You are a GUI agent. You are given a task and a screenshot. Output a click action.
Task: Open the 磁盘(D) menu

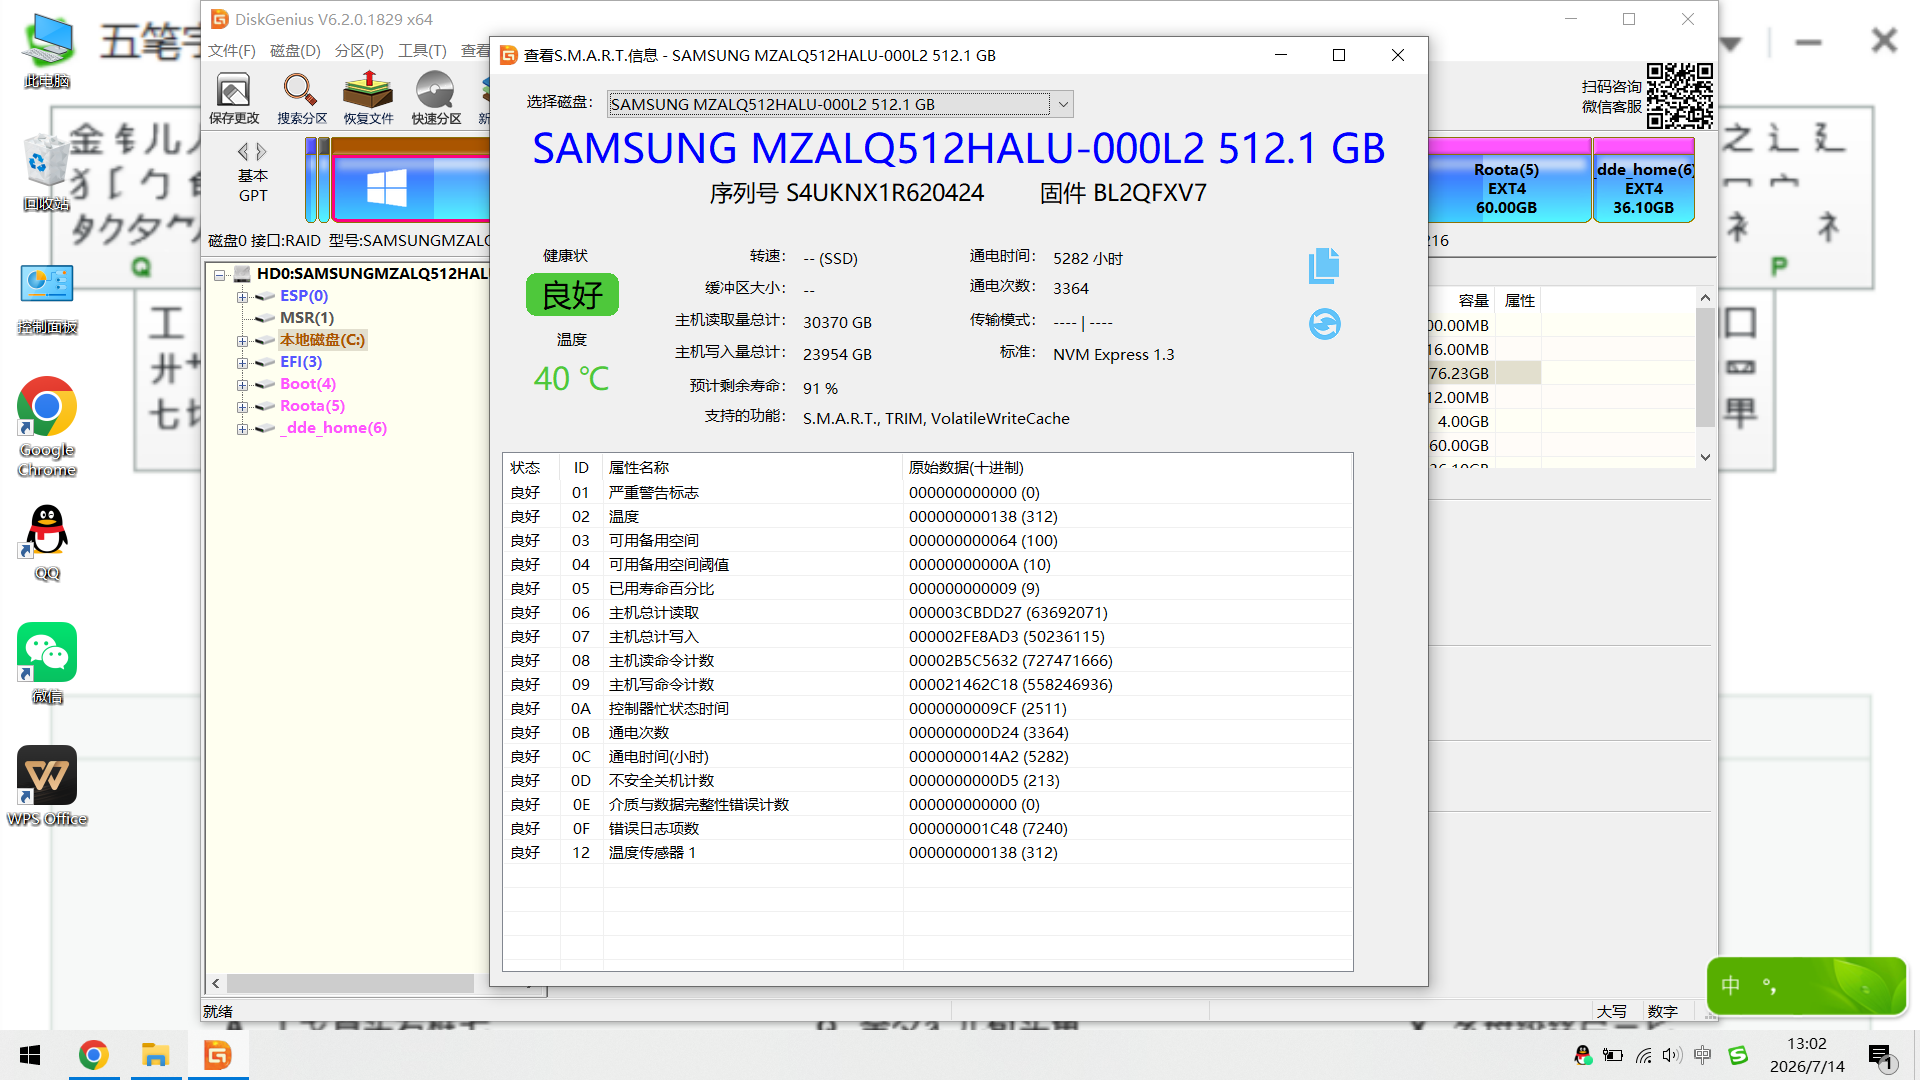(295, 51)
